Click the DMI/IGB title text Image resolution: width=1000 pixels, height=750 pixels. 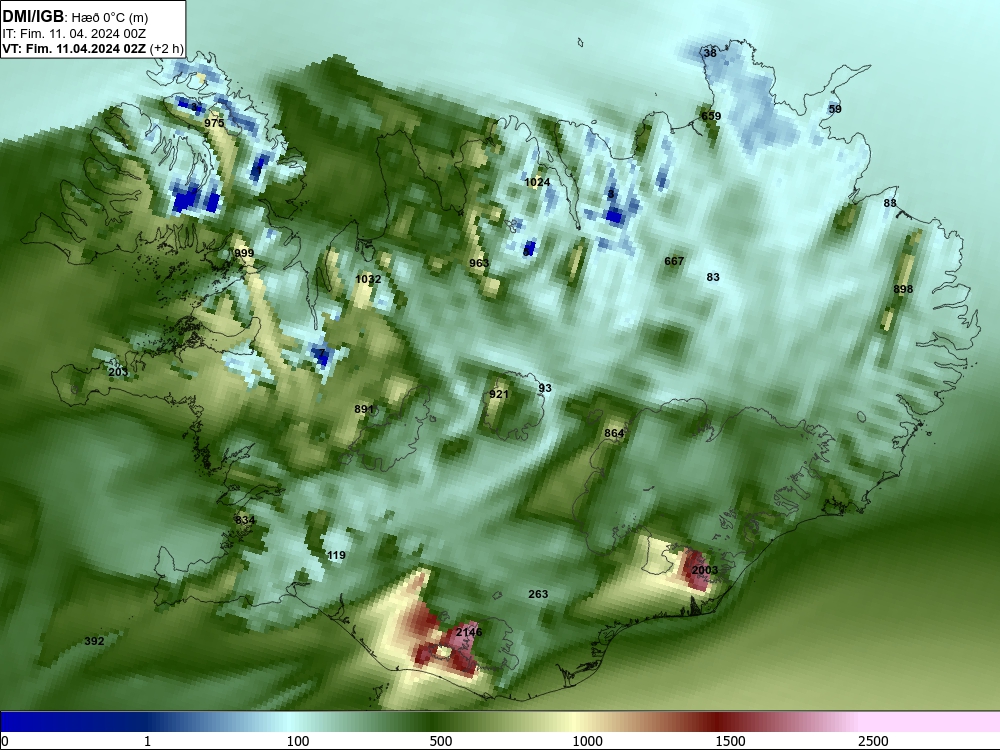33,17
